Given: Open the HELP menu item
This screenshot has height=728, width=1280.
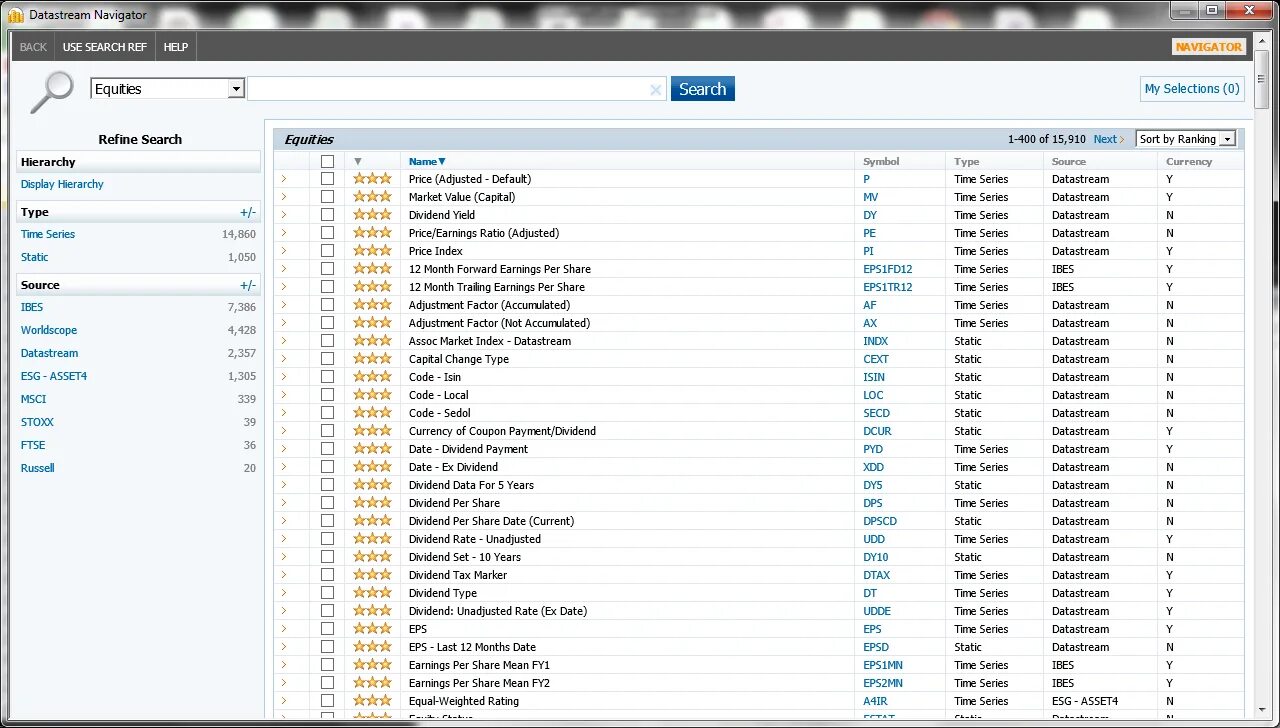Looking at the screenshot, I should coord(176,47).
